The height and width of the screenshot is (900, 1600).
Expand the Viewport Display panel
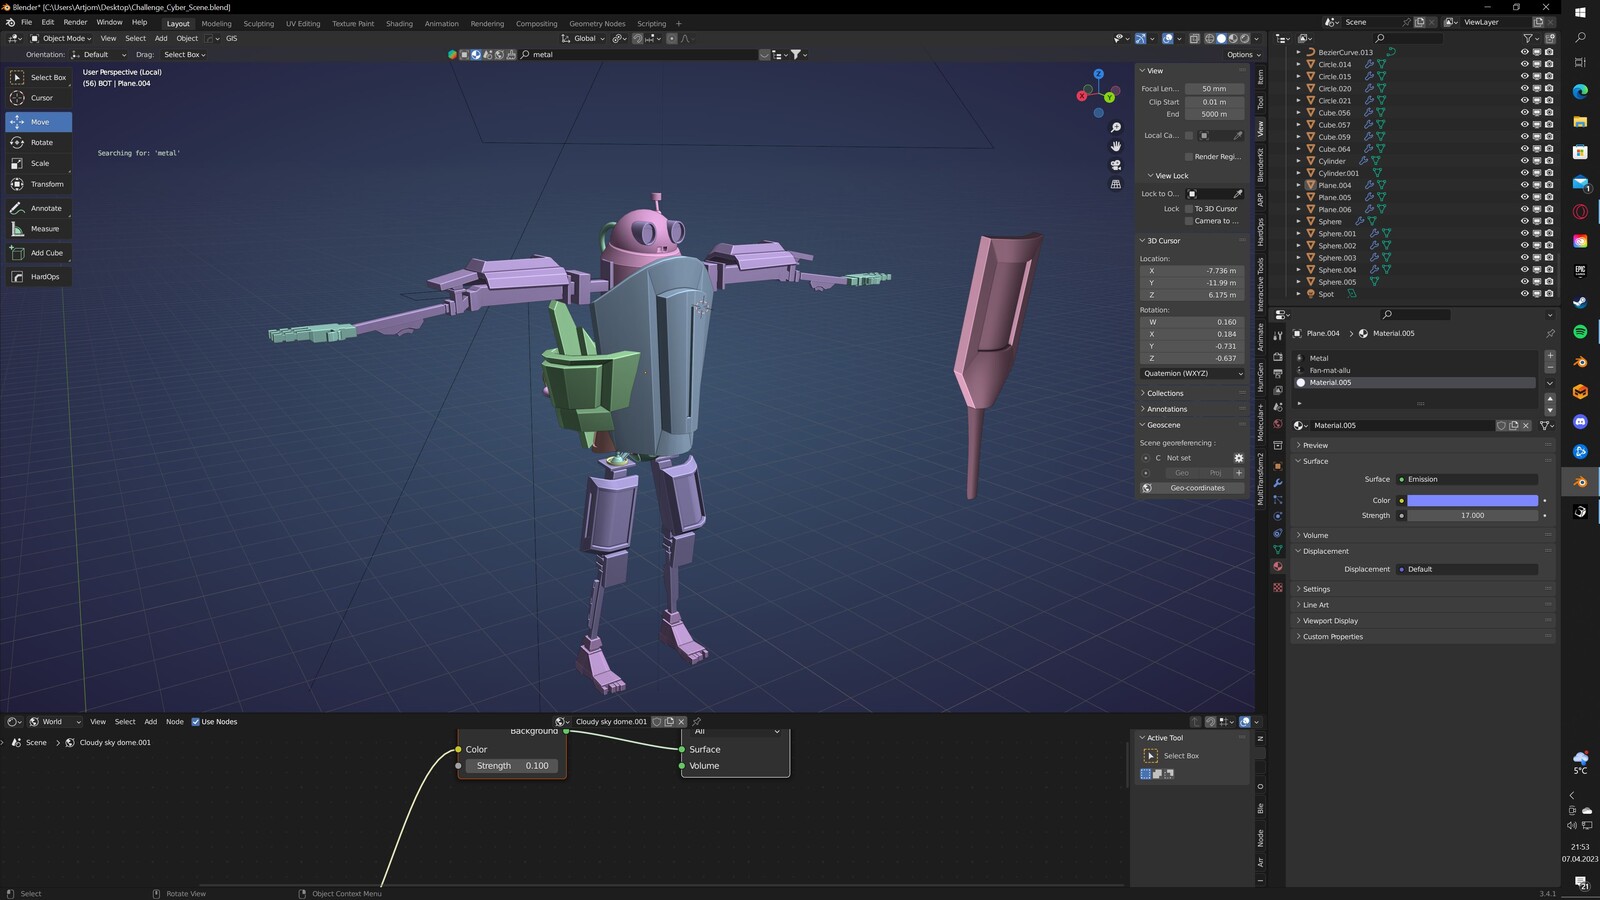click(1330, 621)
